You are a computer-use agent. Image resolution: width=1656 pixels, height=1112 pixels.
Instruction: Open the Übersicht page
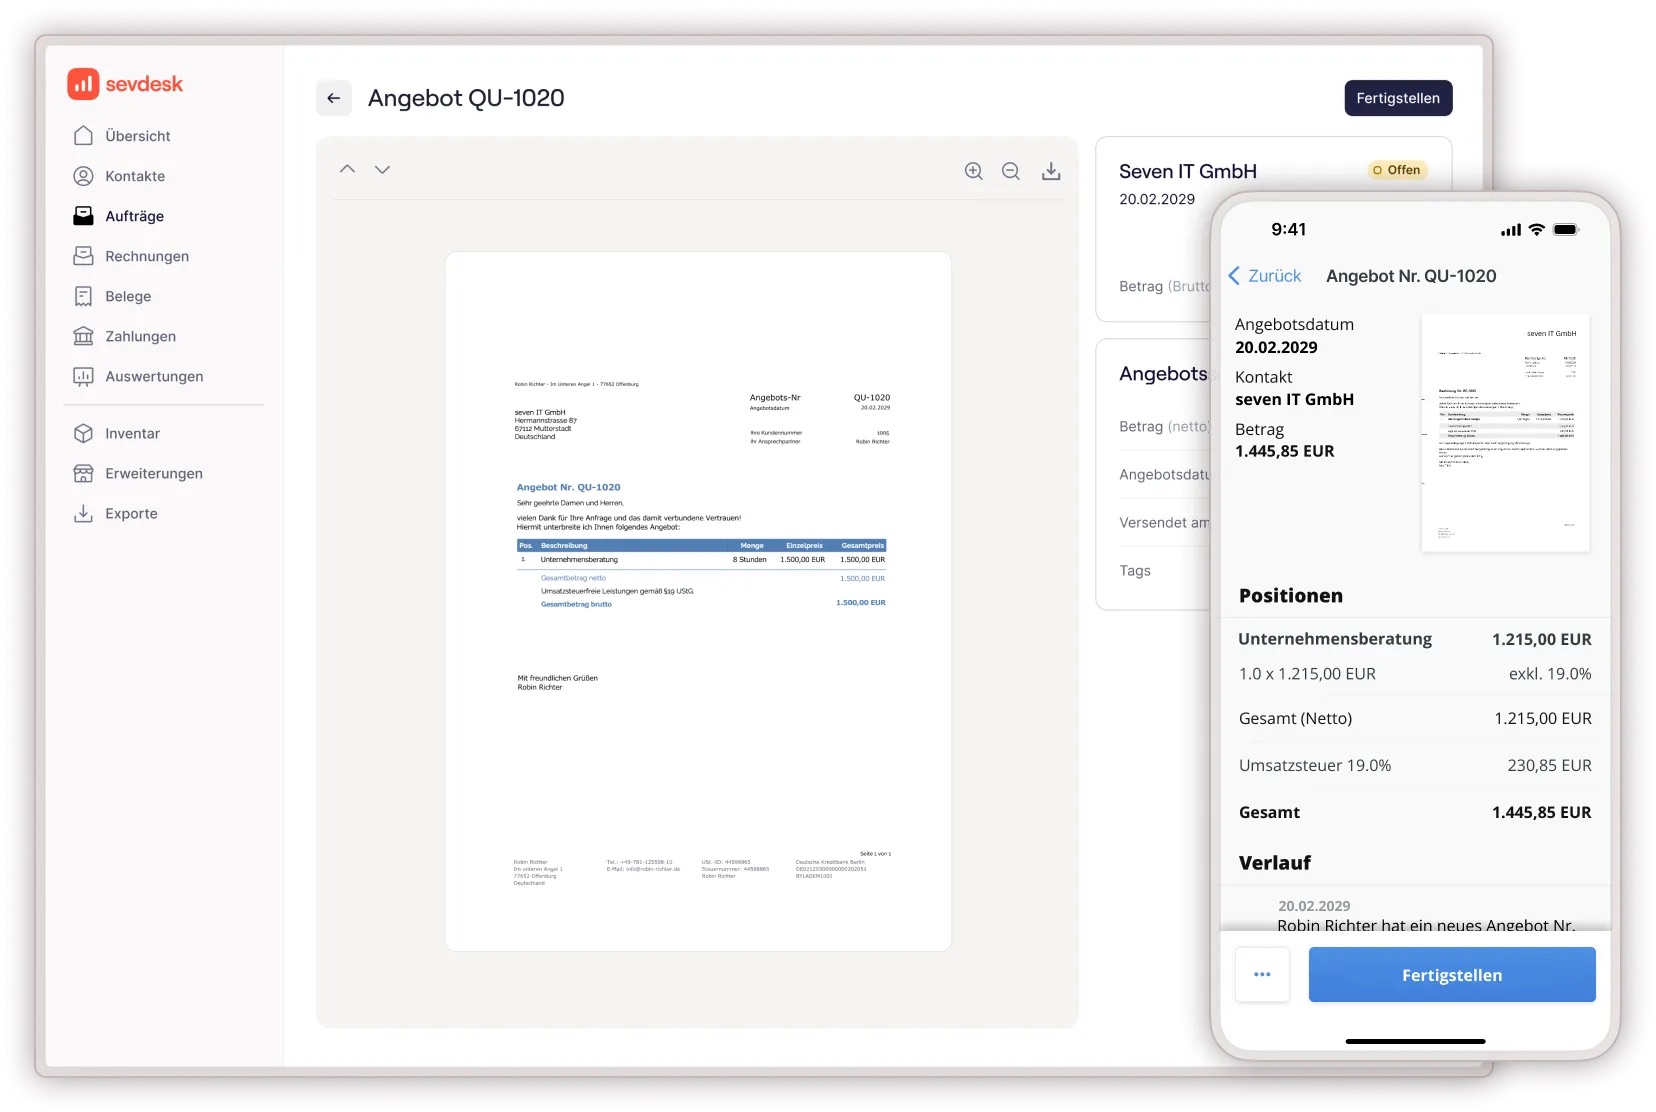pos(138,135)
